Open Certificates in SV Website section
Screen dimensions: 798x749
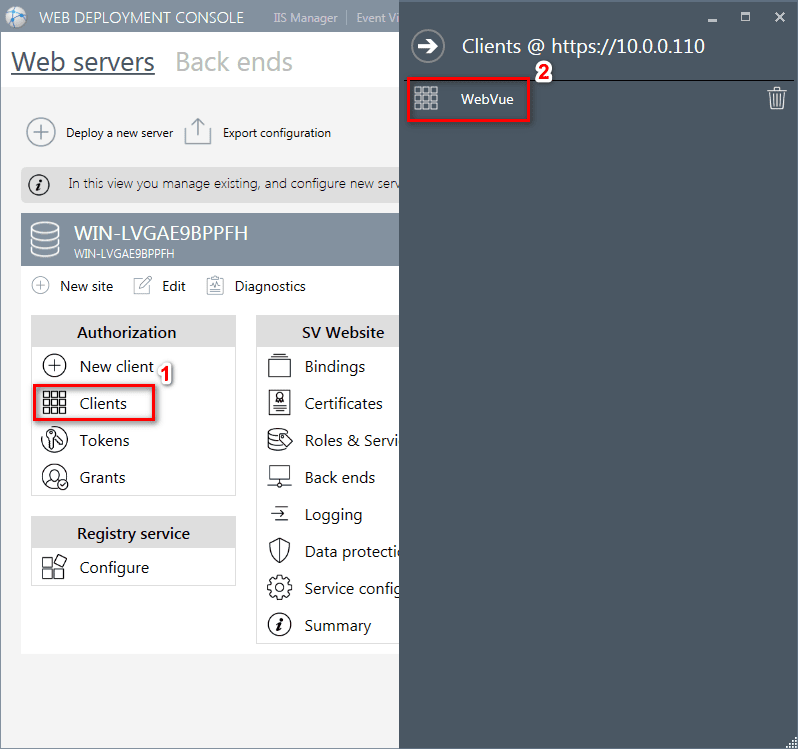[x=342, y=404]
